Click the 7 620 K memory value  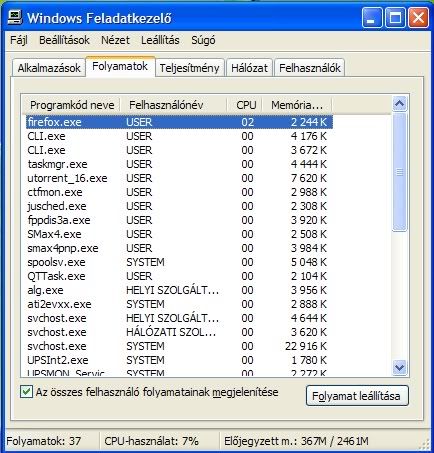point(309,178)
